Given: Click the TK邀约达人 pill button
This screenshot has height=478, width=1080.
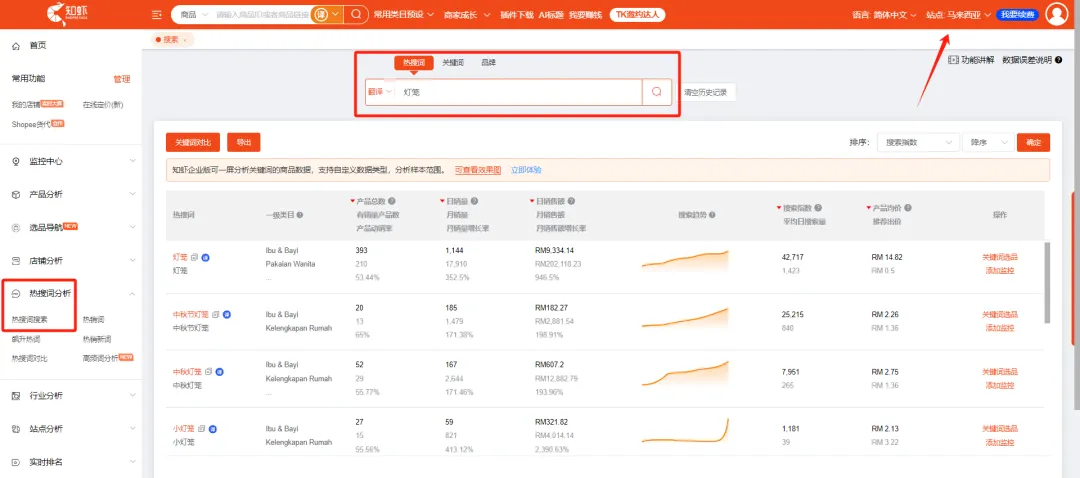Looking at the screenshot, I should [x=637, y=14].
